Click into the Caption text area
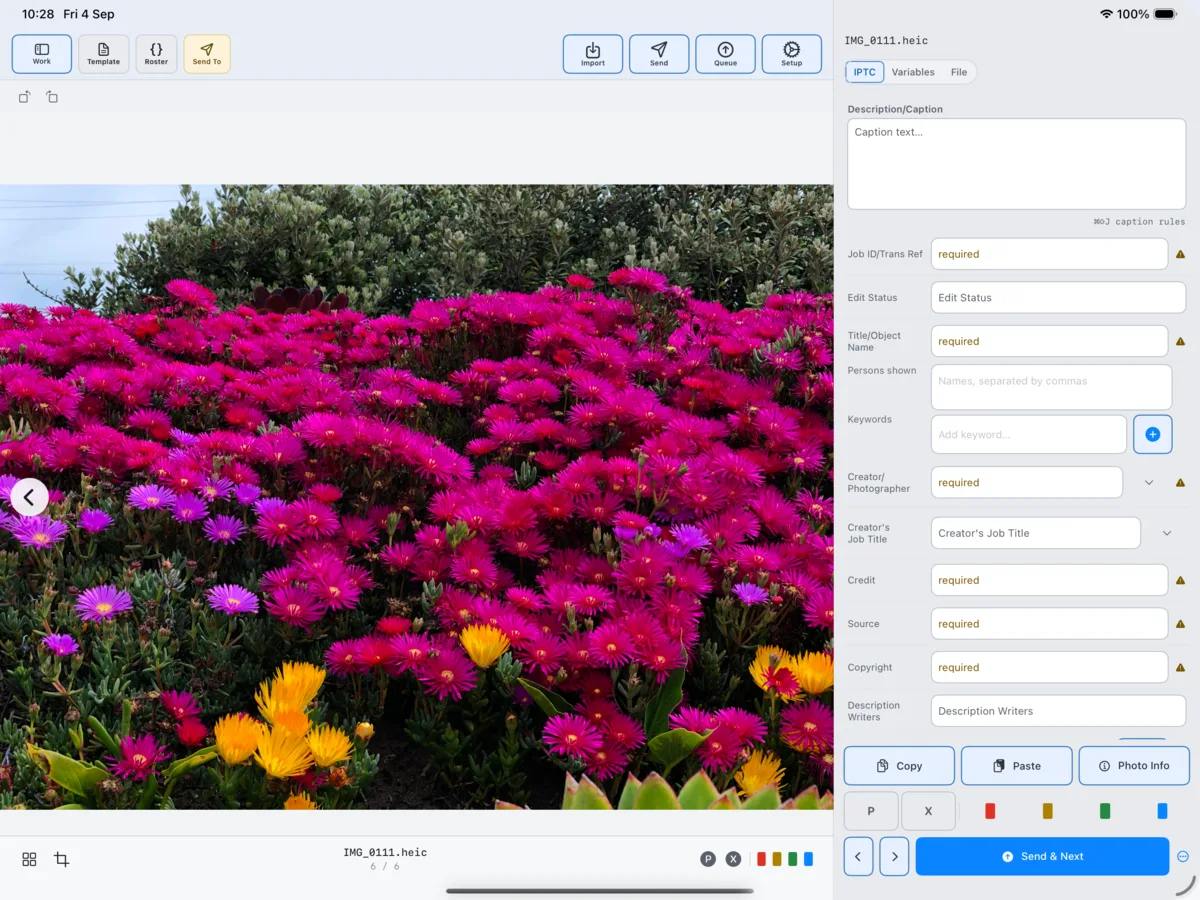Image resolution: width=1200 pixels, height=900 pixels. [x=1016, y=164]
